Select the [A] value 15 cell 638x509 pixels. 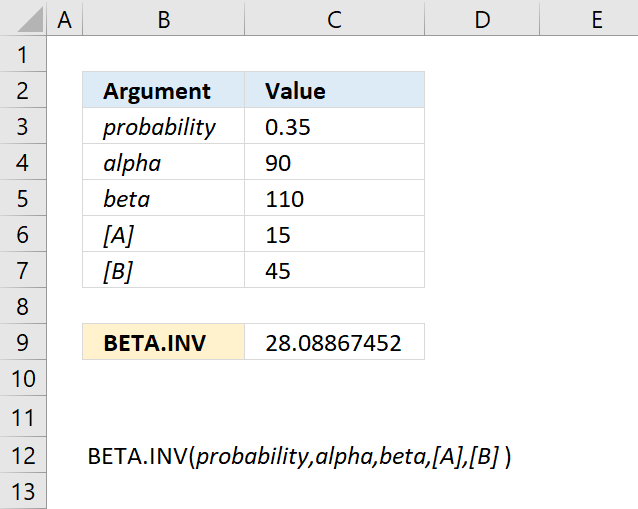point(334,234)
